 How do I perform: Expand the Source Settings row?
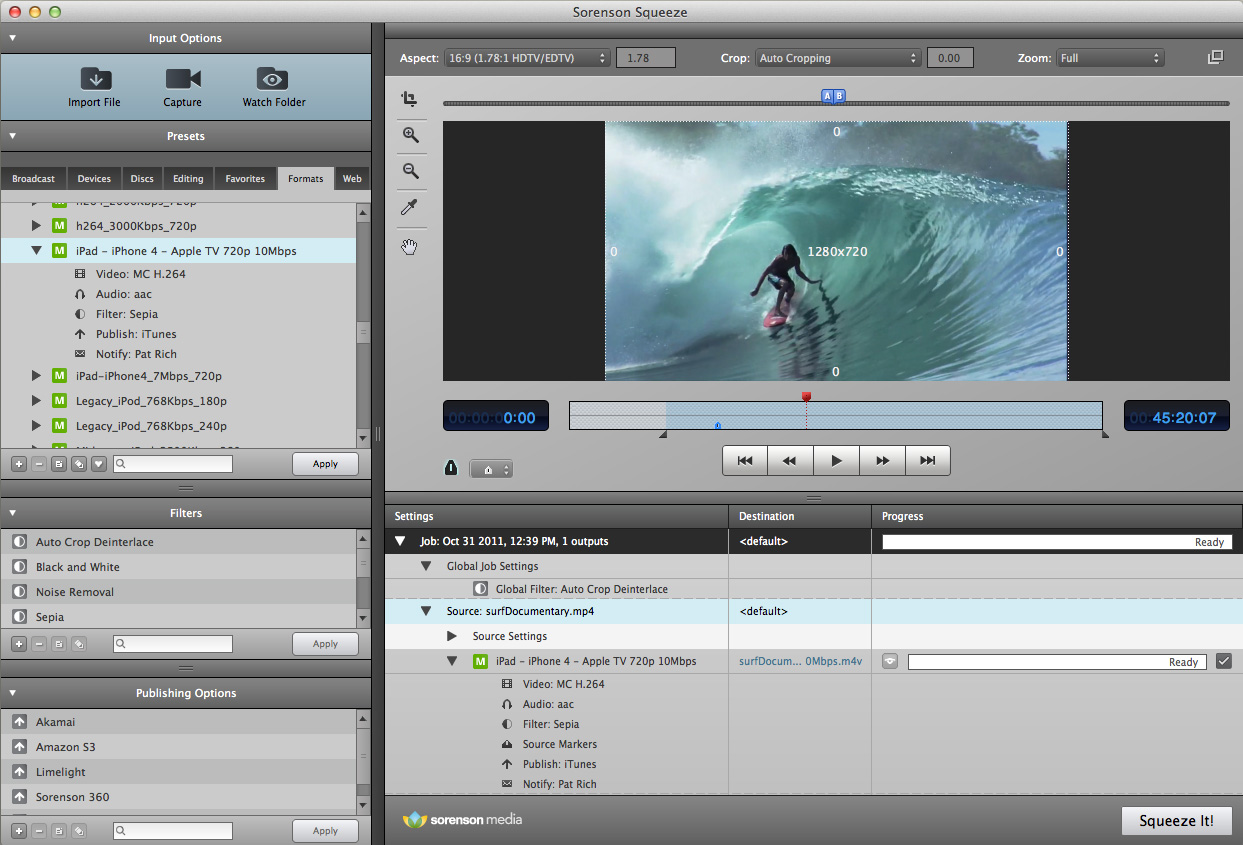click(x=452, y=636)
